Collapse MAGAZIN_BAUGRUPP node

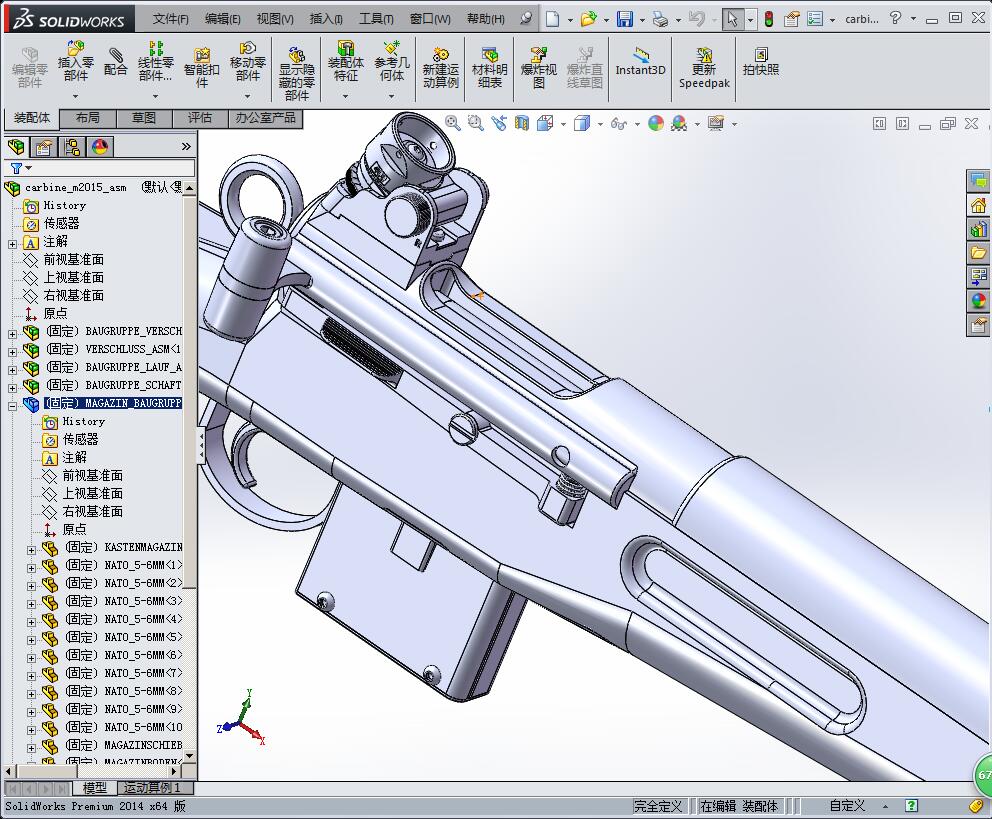(x=12, y=405)
